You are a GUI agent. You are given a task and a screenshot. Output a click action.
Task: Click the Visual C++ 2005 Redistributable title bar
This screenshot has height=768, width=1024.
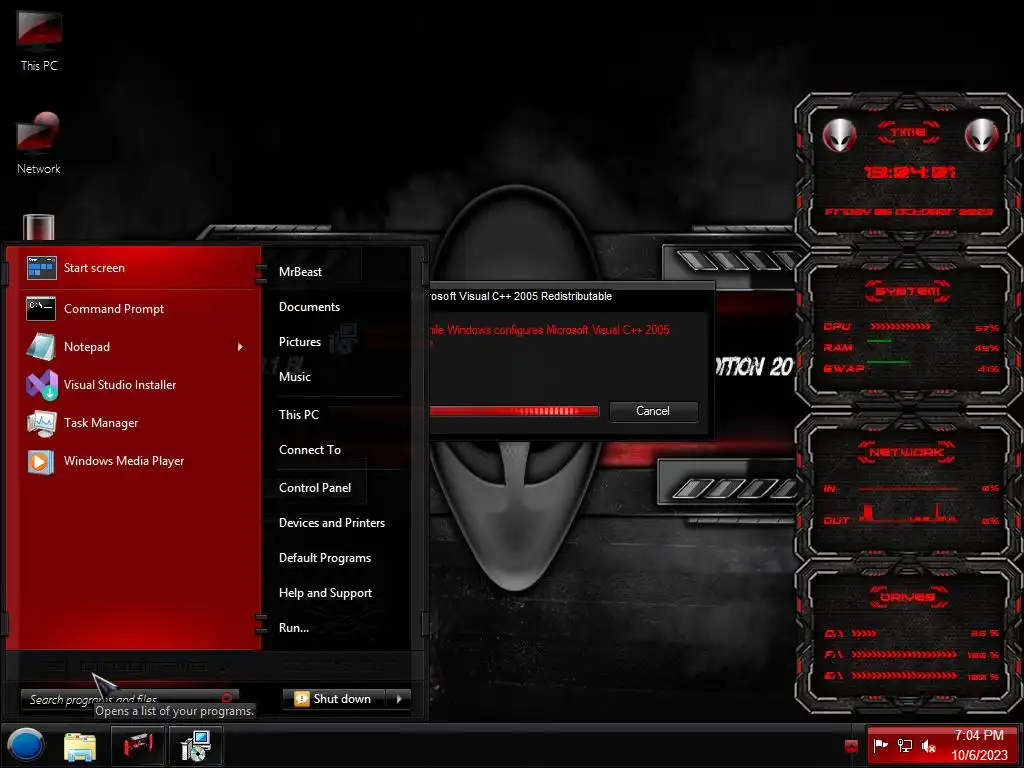571,296
